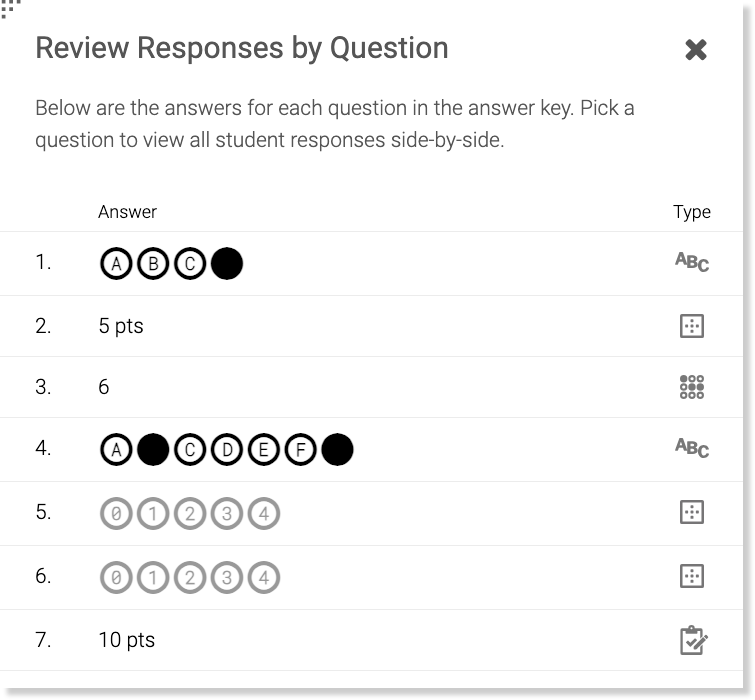
Task: Open question 2 with 5 pts answer
Action: pos(121,326)
